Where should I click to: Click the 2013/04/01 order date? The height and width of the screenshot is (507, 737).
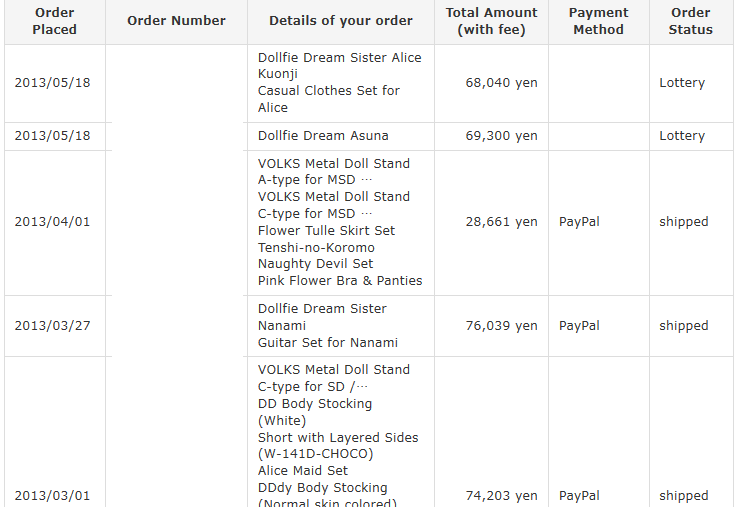[x=52, y=222]
